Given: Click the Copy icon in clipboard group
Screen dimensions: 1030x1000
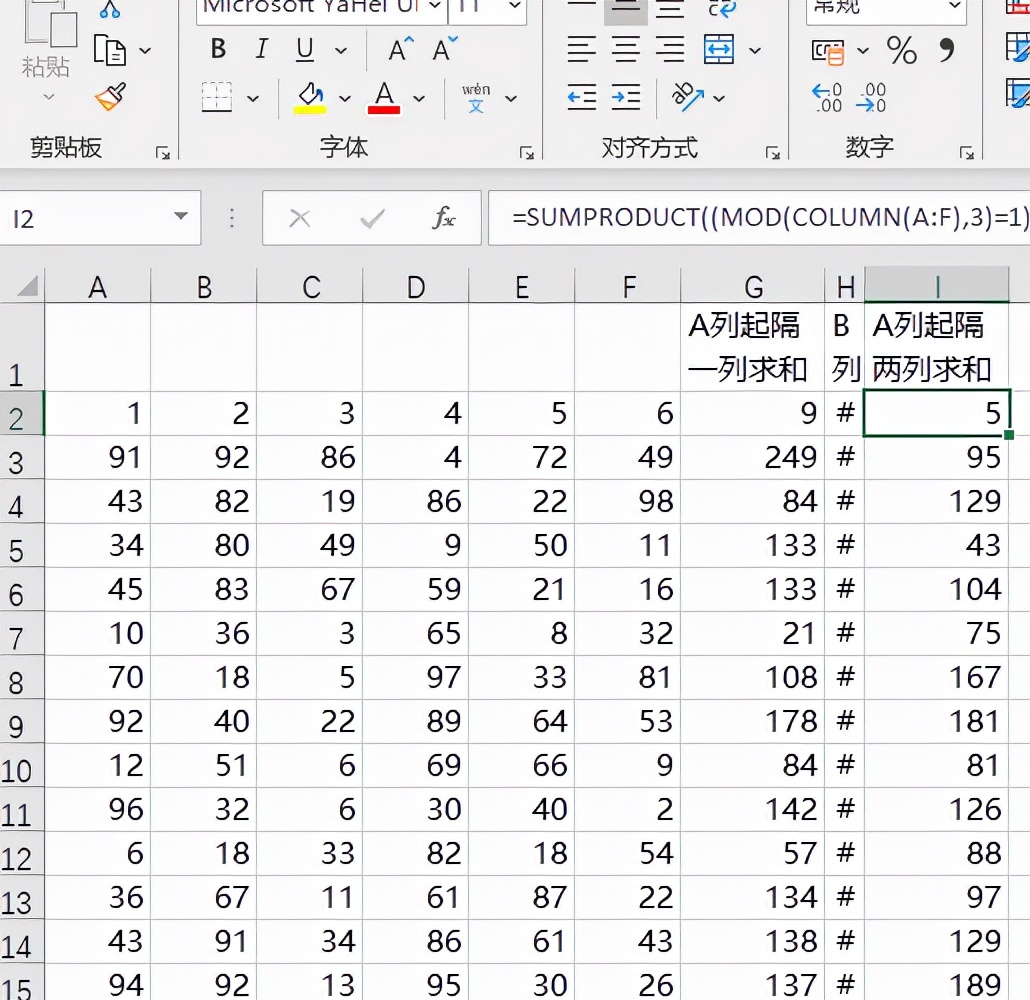Looking at the screenshot, I should point(110,51).
